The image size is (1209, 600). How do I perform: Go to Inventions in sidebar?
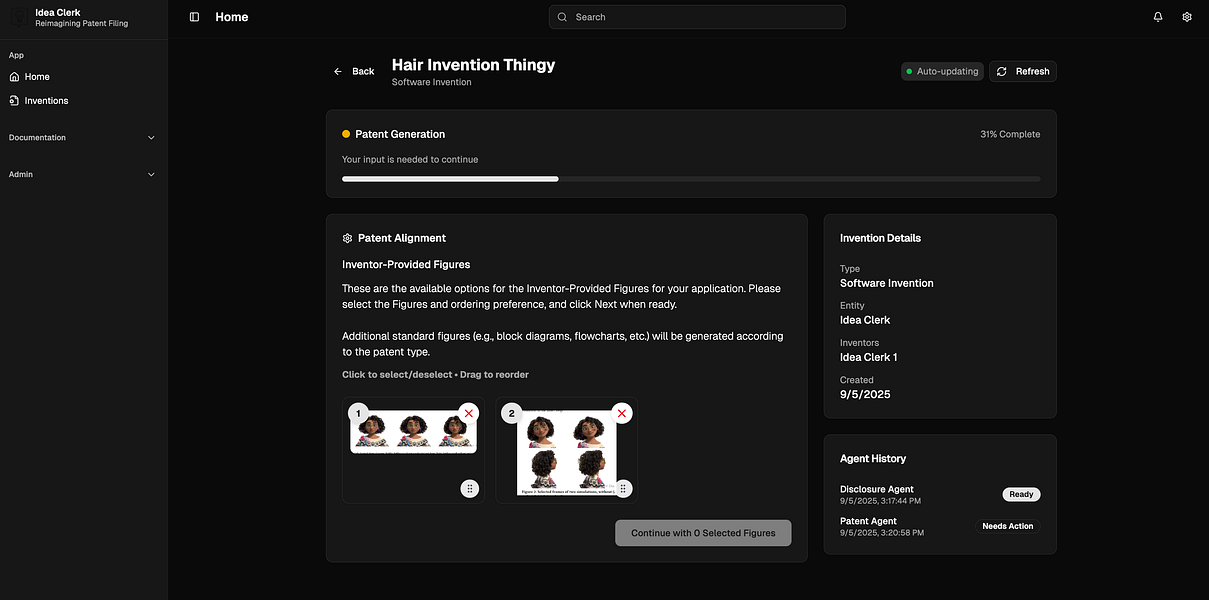46,101
